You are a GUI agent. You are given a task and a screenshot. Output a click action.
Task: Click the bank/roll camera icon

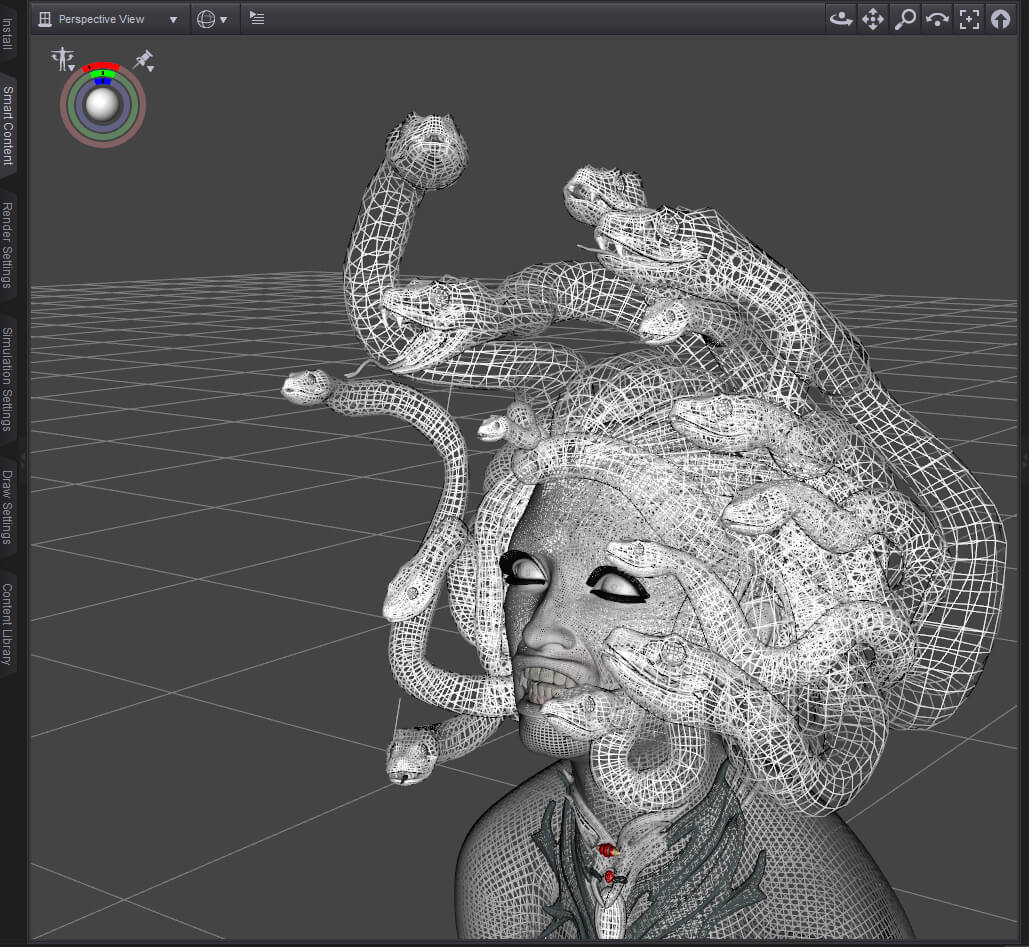[x=937, y=19]
